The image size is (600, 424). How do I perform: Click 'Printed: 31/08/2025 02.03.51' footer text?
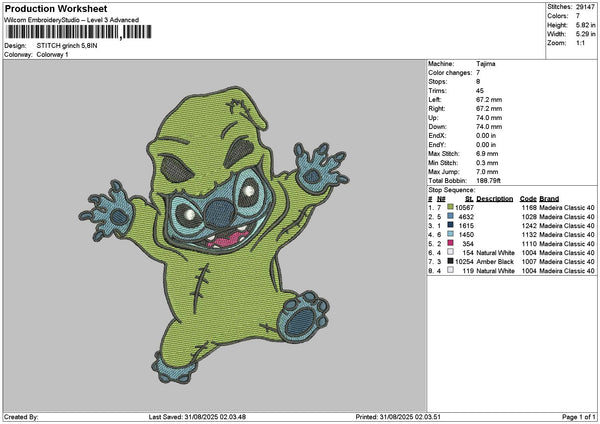coord(398,417)
